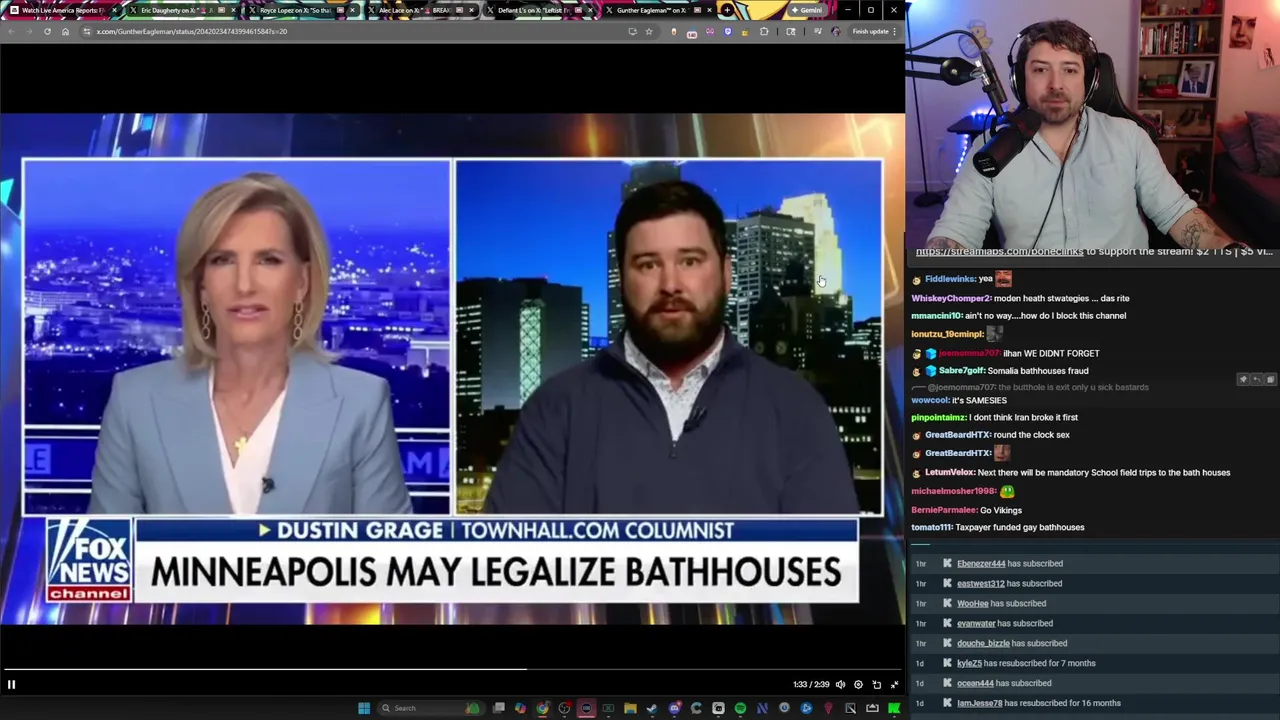Seek on the video progress bar
The image size is (1280, 720).
[x=452, y=669]
